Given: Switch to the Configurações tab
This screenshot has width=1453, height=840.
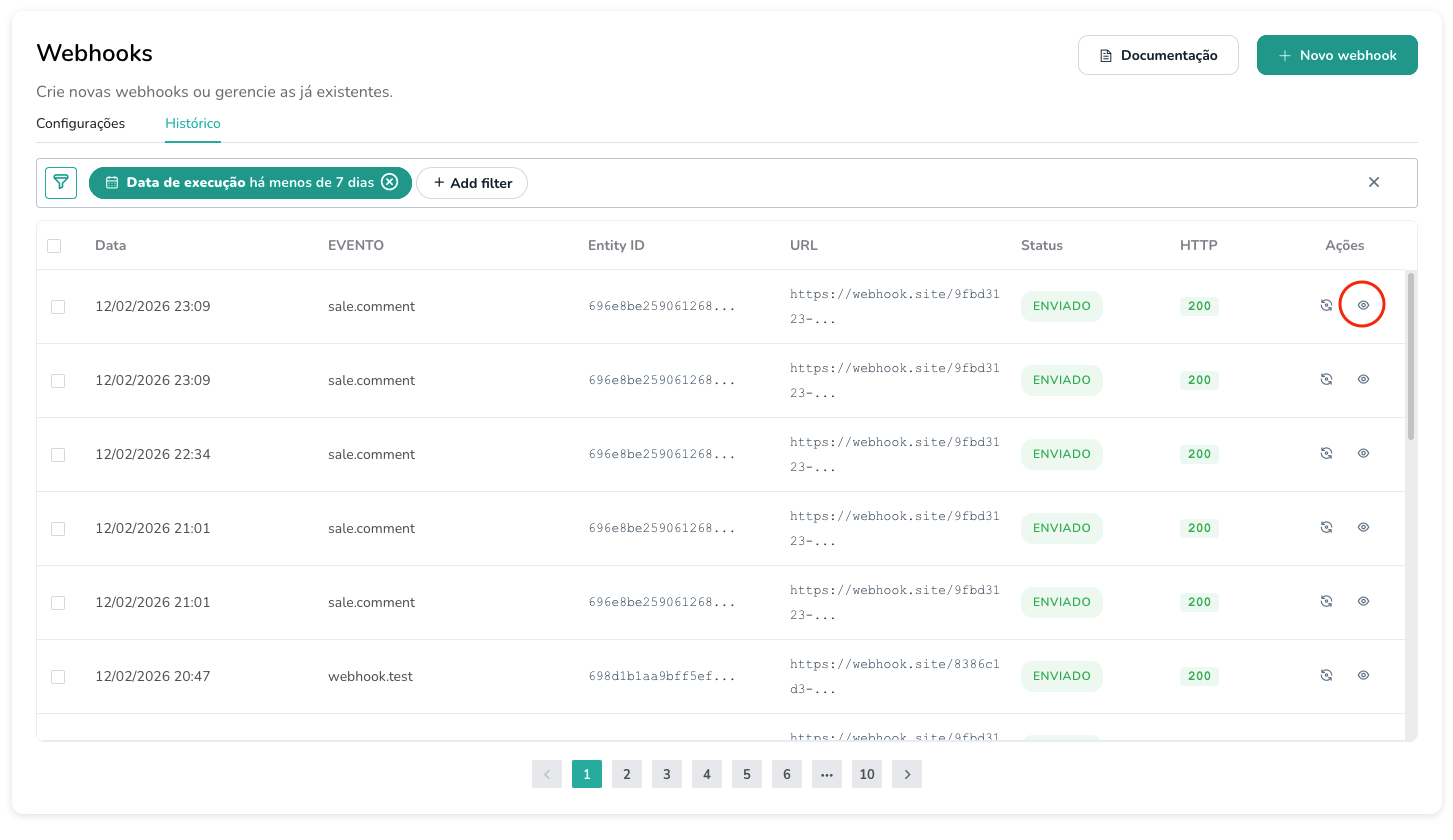Looking at the screenshot, I should click(x=80, y=123).
